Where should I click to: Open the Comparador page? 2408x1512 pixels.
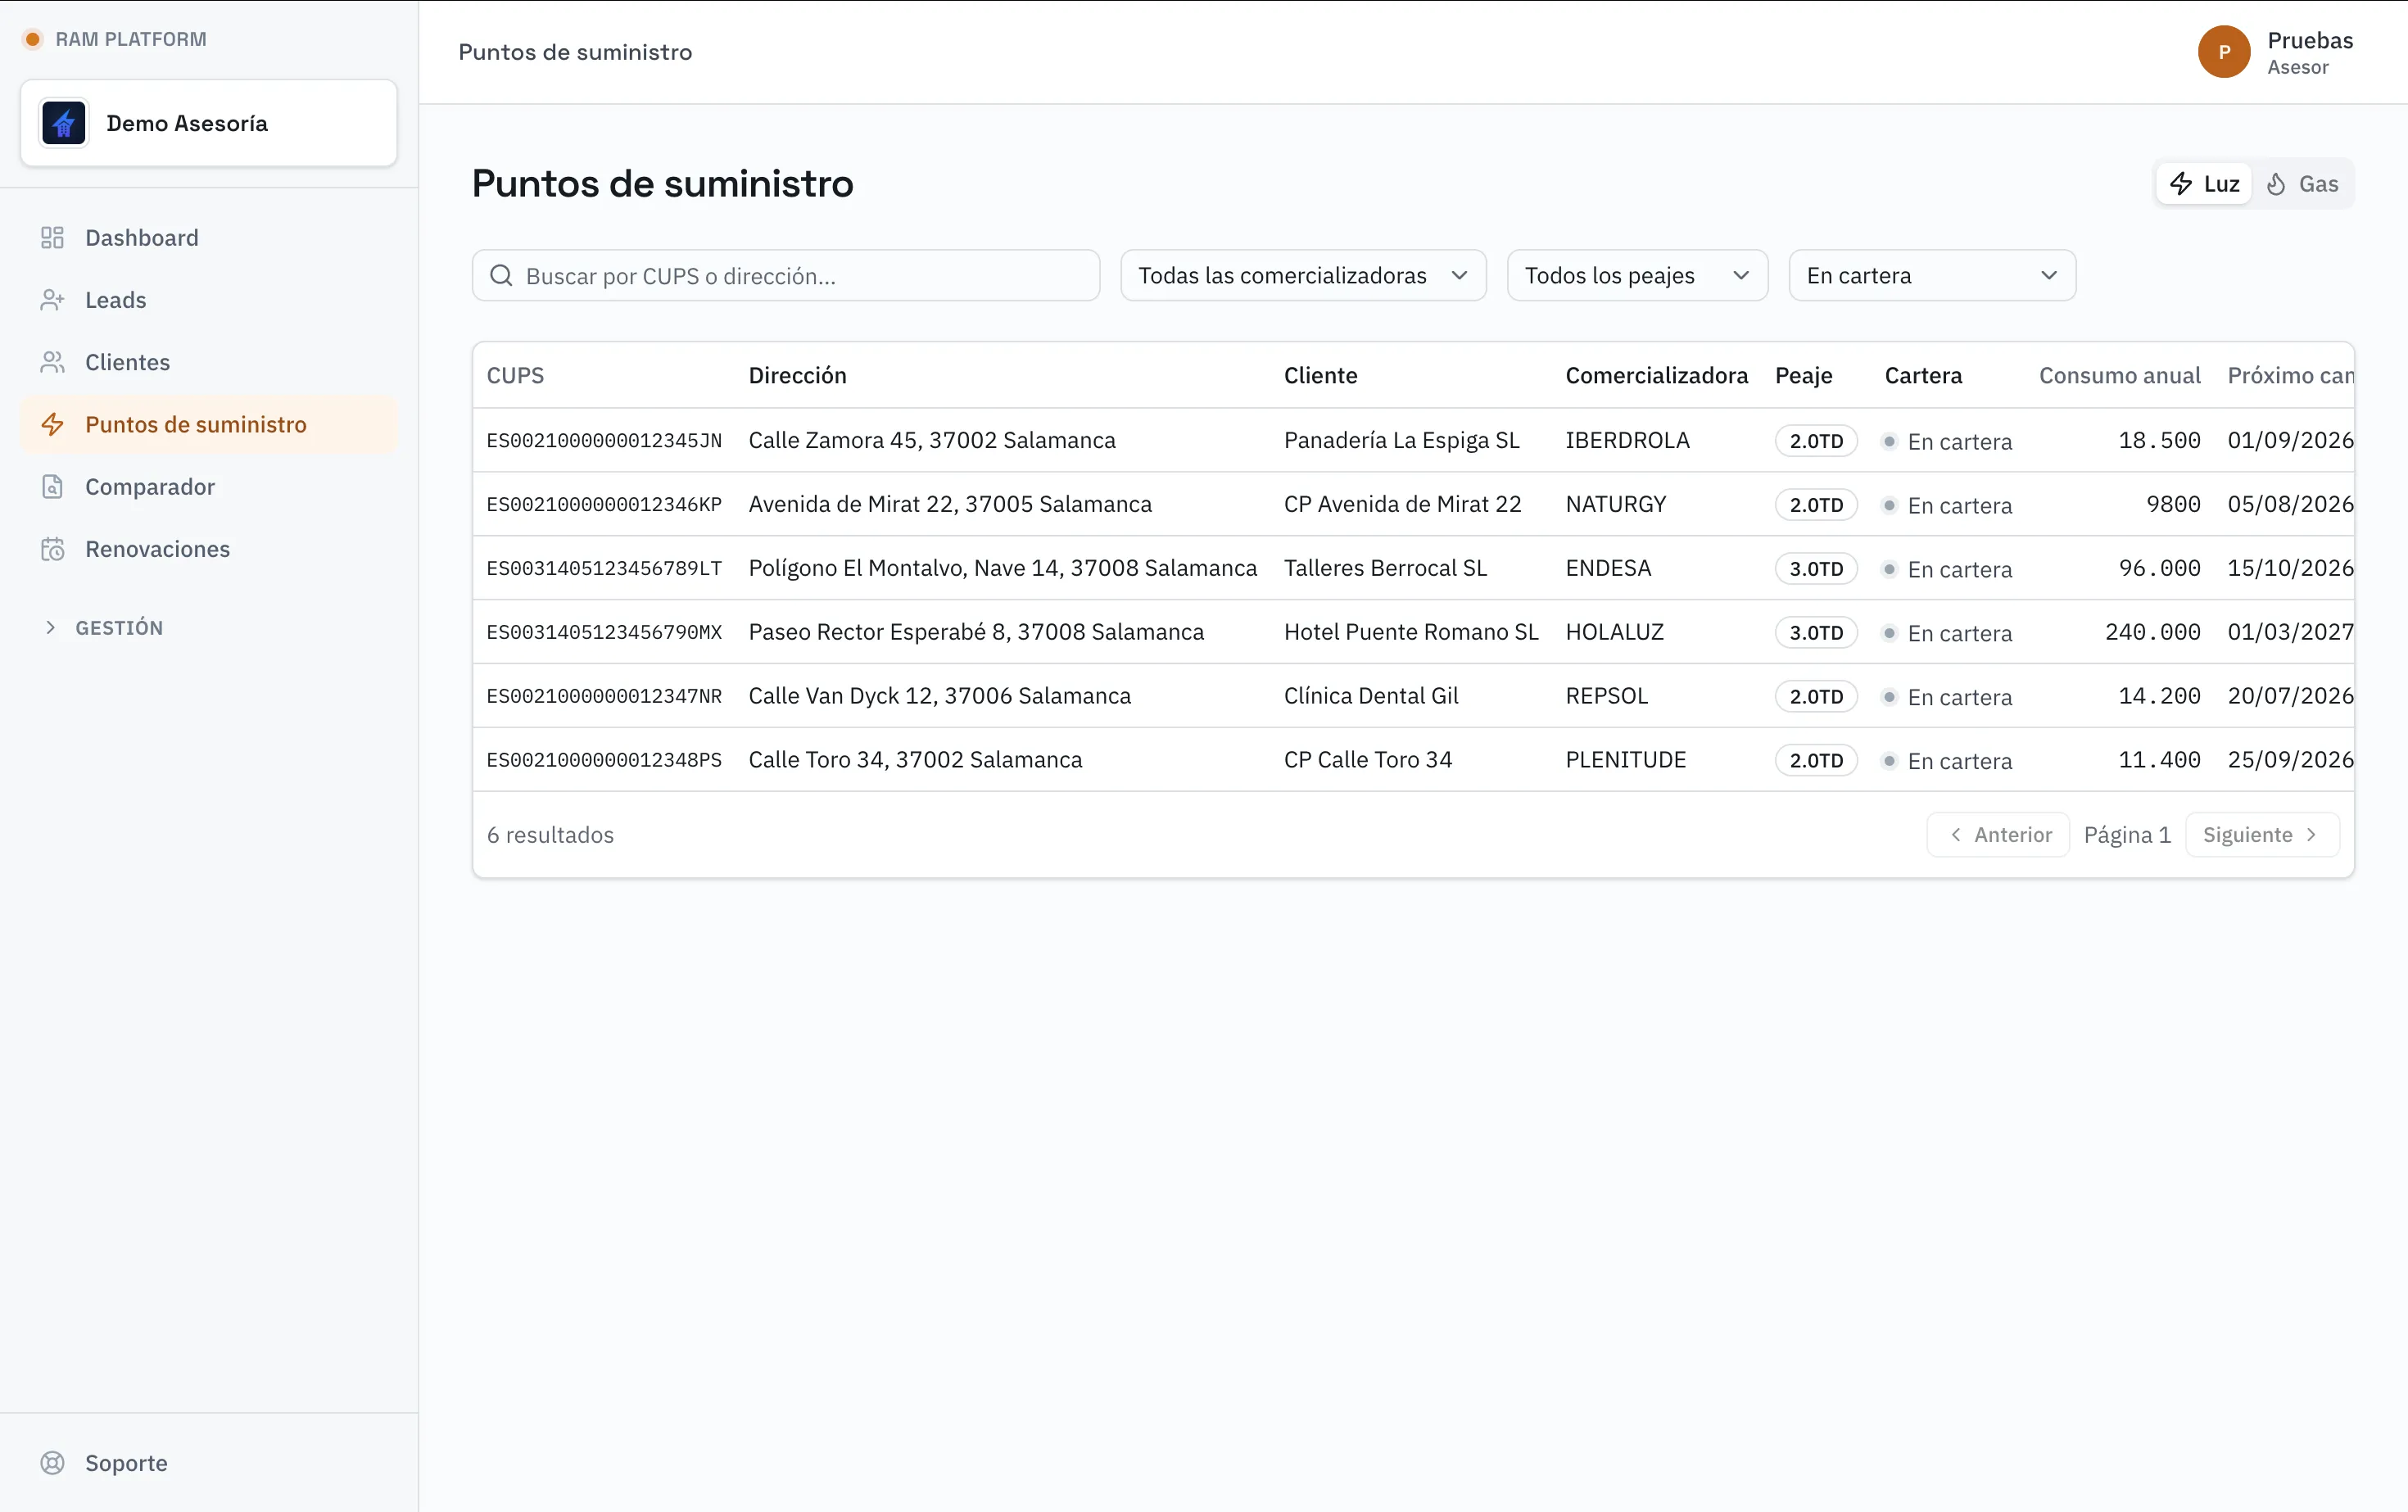point(209,487)
